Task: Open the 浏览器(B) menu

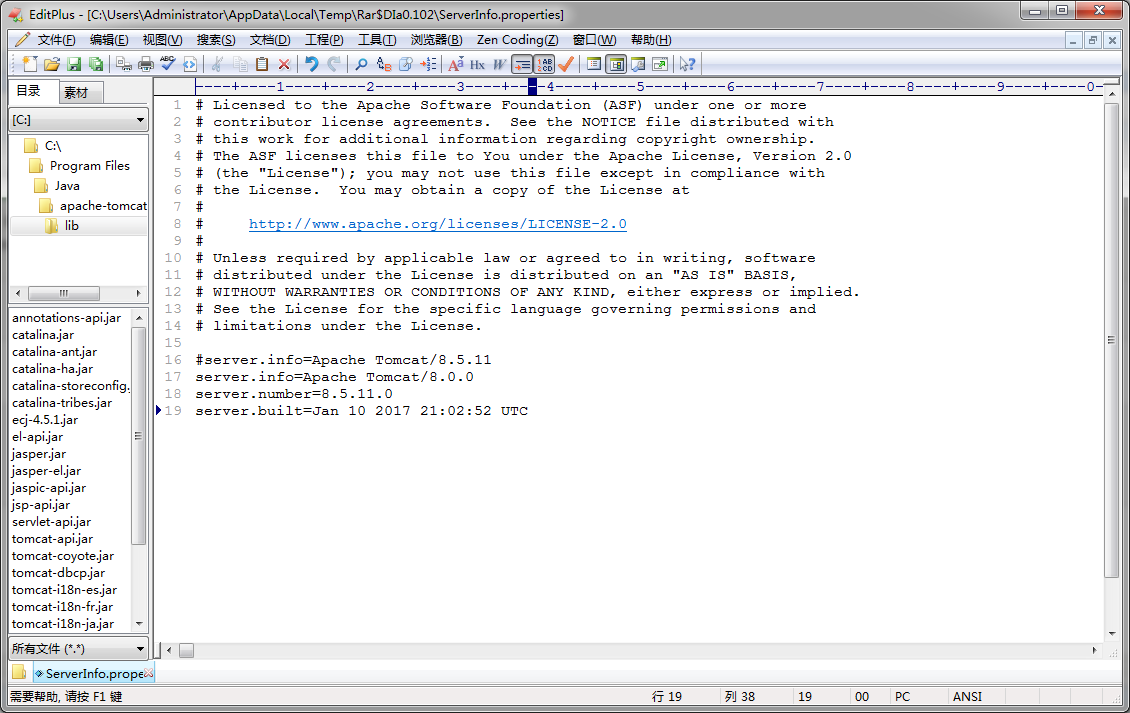Action: (436, 40)
